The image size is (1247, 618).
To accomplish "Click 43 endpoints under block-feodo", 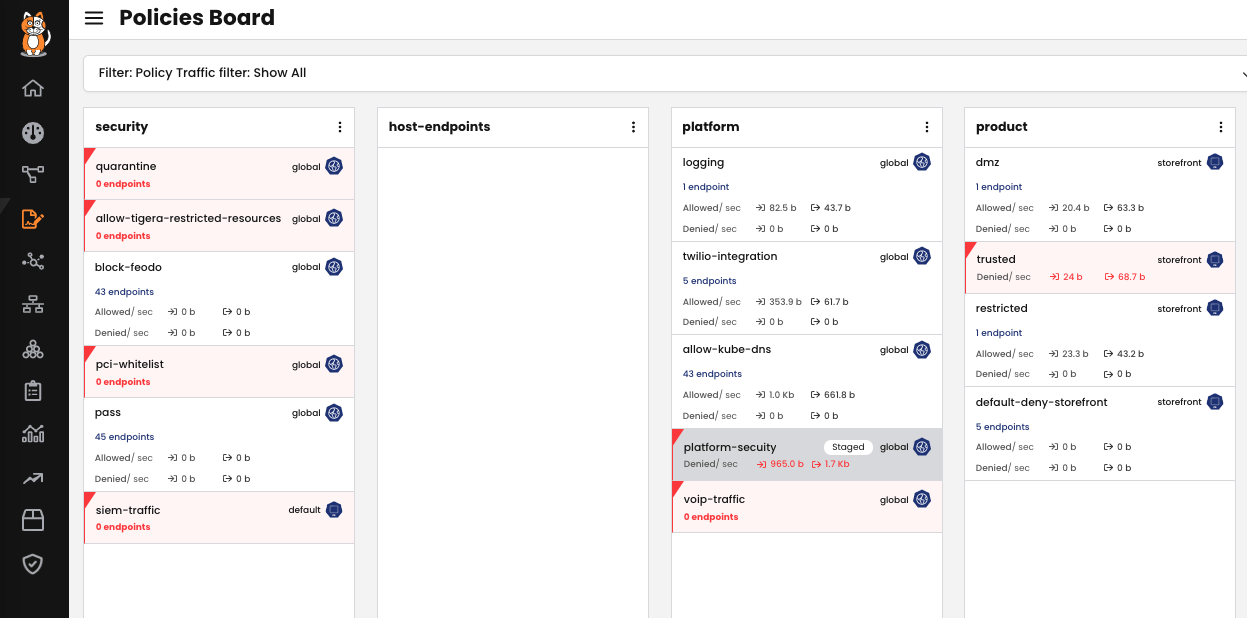I will 124,292.
